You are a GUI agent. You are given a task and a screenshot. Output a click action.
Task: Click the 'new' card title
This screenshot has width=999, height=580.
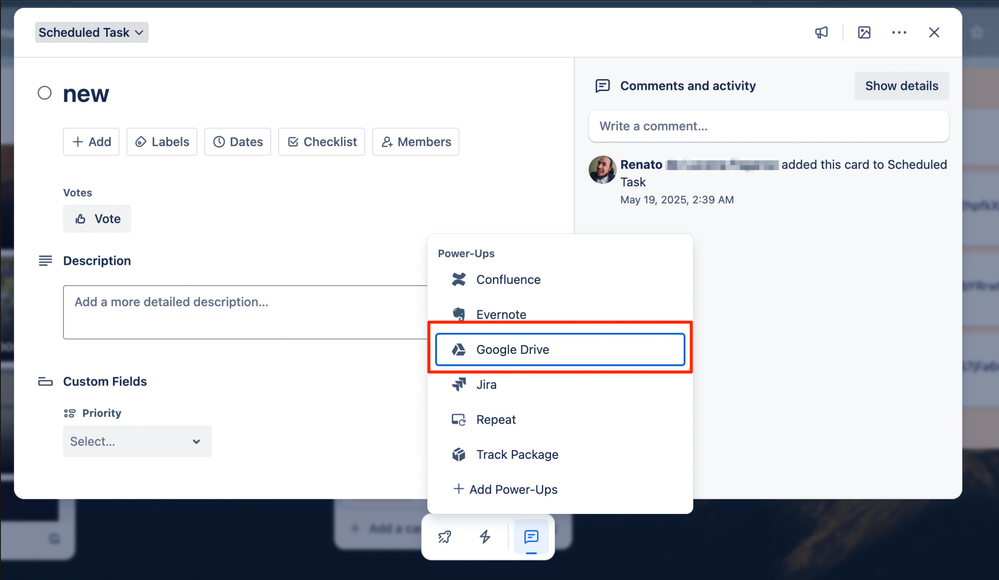click(86, 94)
